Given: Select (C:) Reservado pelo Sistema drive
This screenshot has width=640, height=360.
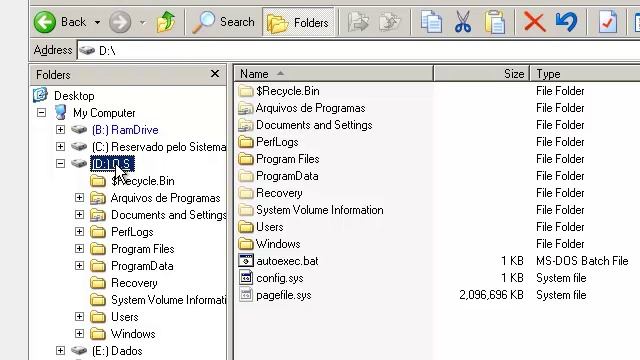Looking at the screenshot, I should 159,147.
